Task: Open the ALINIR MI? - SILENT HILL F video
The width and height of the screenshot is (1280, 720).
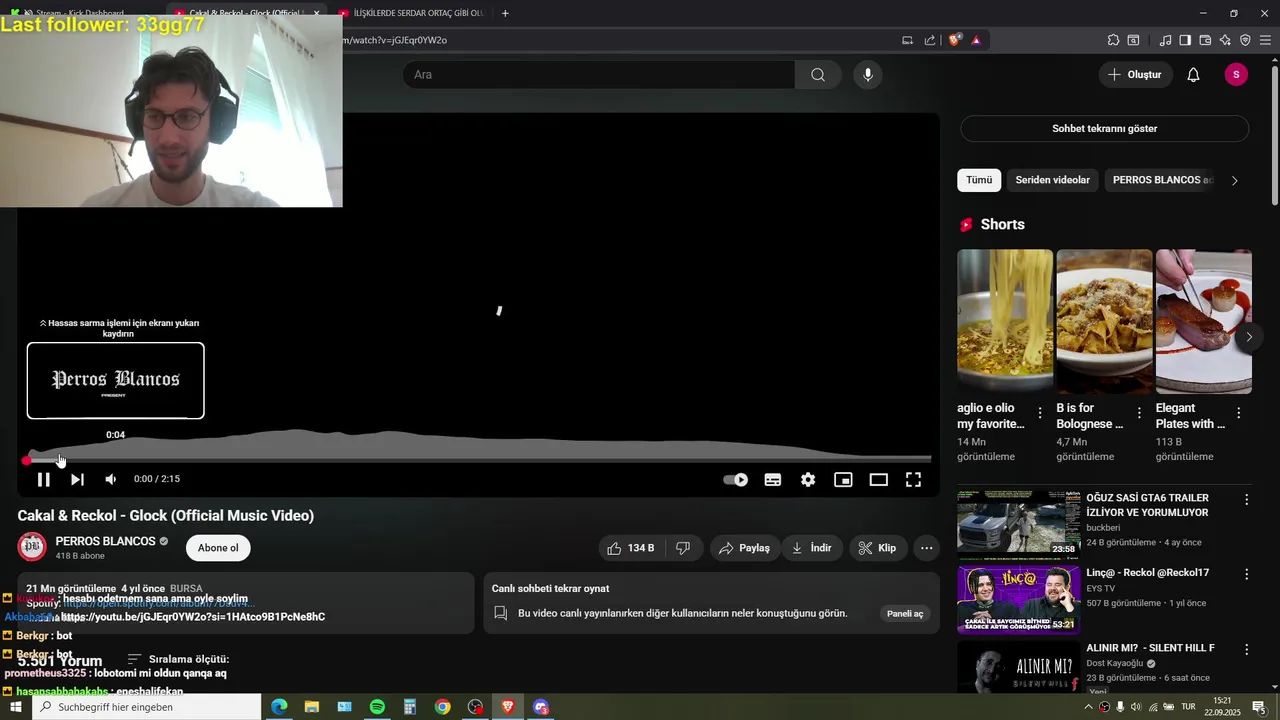Action: (1018, 667)
